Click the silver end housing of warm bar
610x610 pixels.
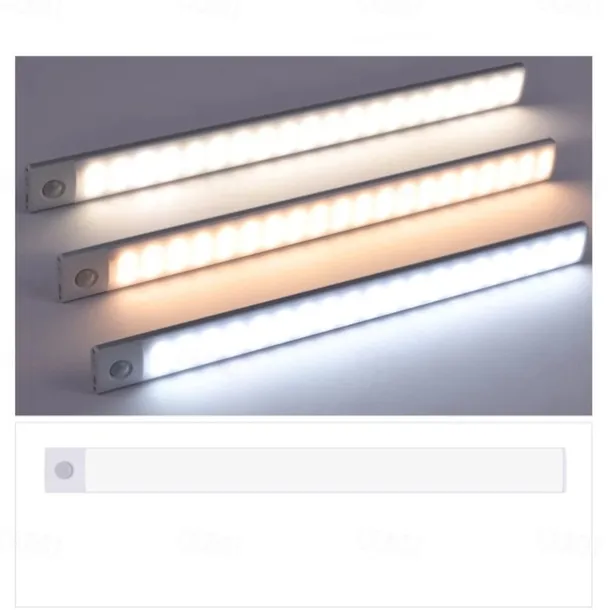pos(84,277)
